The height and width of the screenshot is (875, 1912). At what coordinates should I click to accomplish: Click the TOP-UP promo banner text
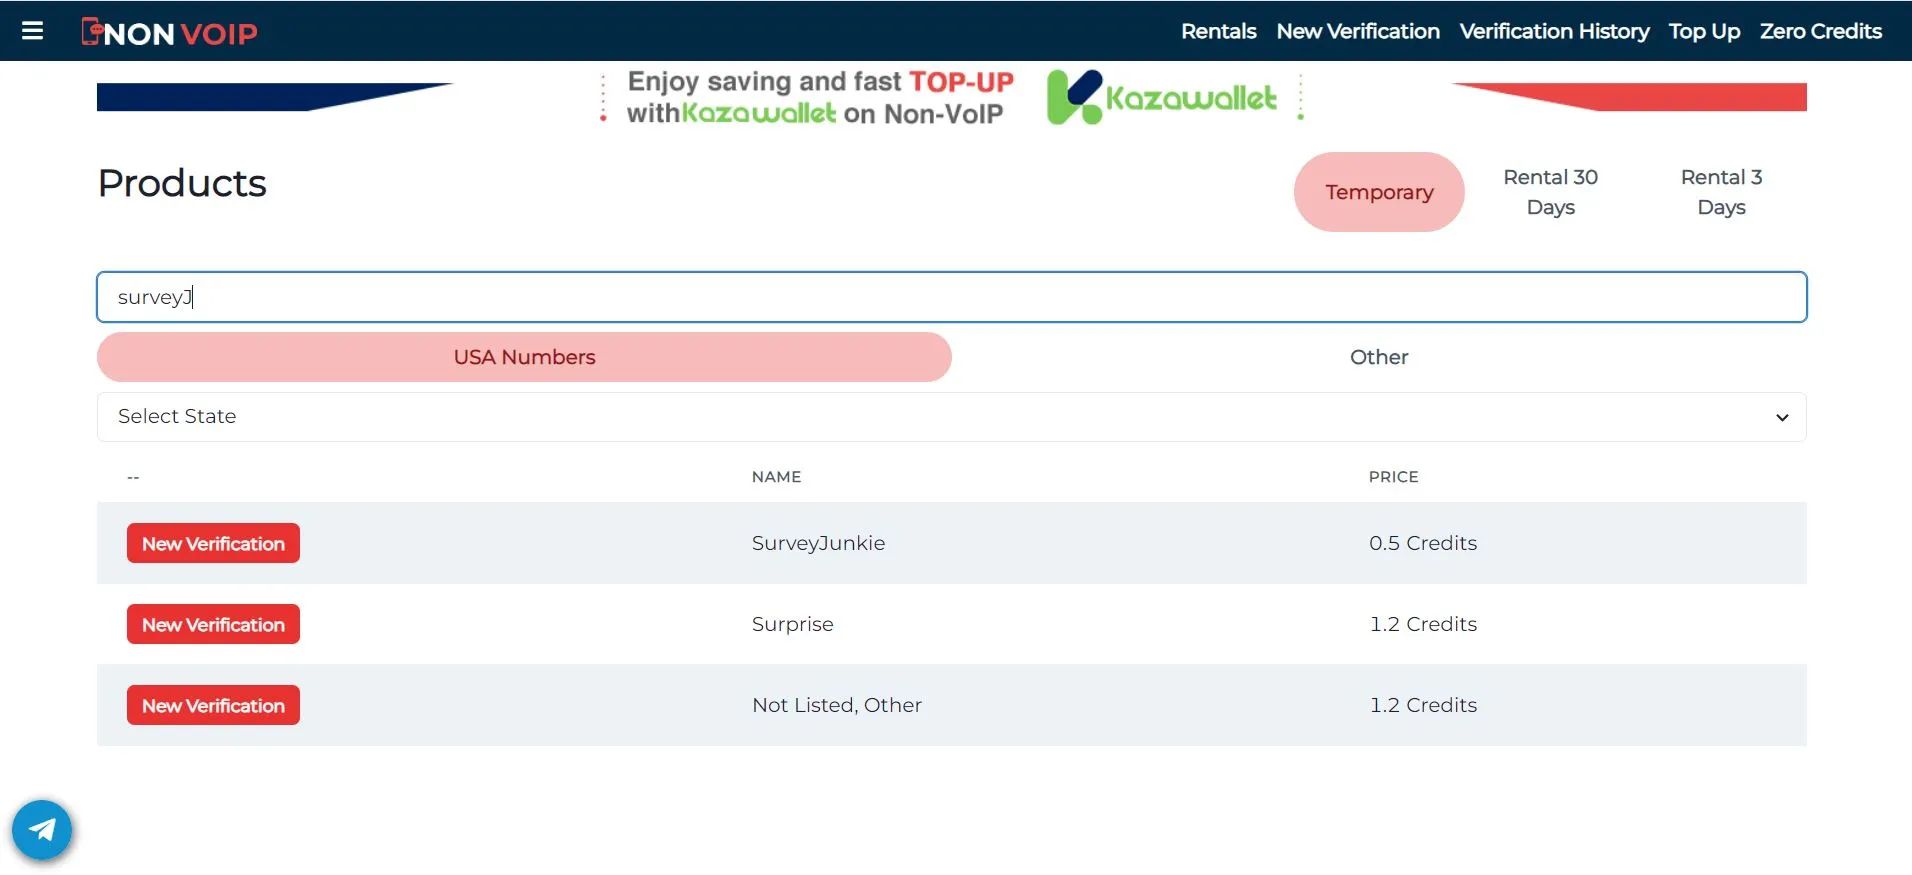820,97
